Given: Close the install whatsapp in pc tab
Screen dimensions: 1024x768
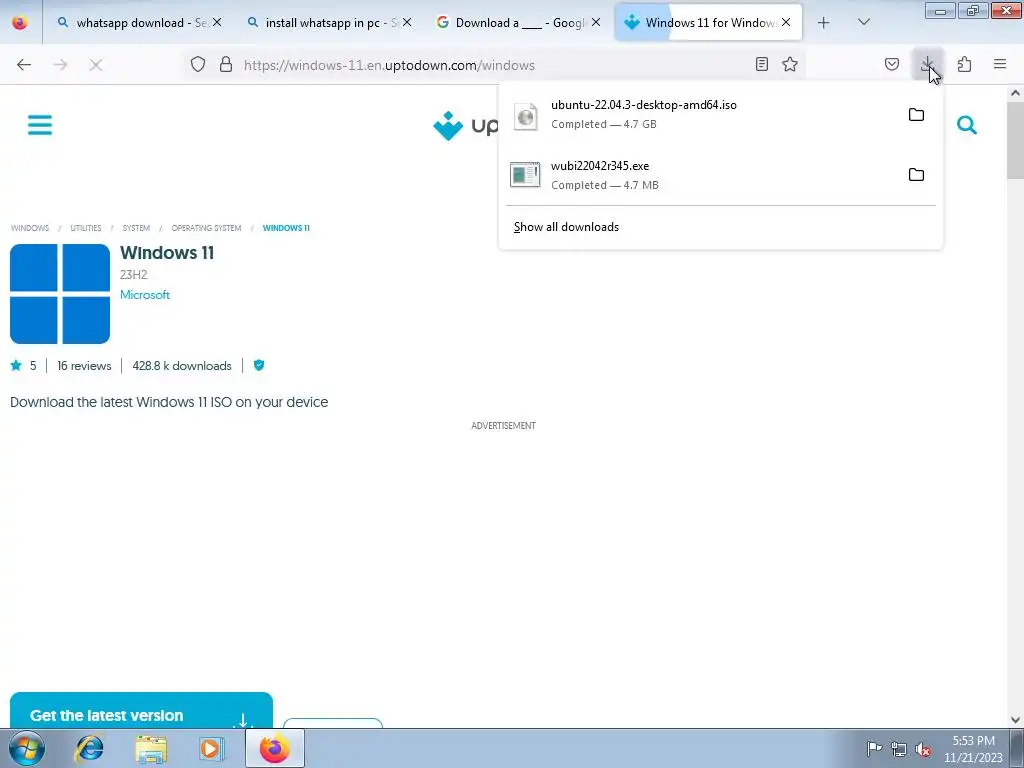Looking at the screenshot, I should point(407,23).
